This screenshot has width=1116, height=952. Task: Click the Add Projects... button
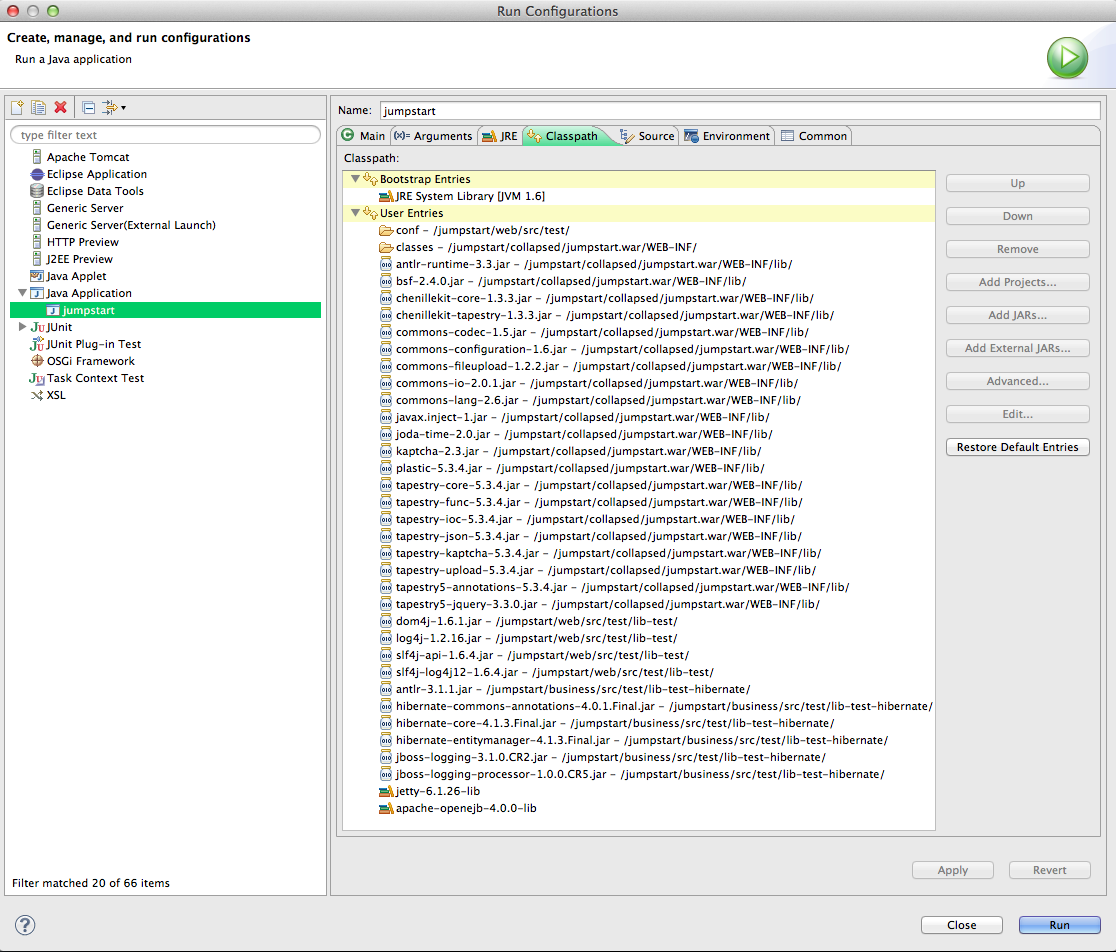click(x=1018, y=282)
